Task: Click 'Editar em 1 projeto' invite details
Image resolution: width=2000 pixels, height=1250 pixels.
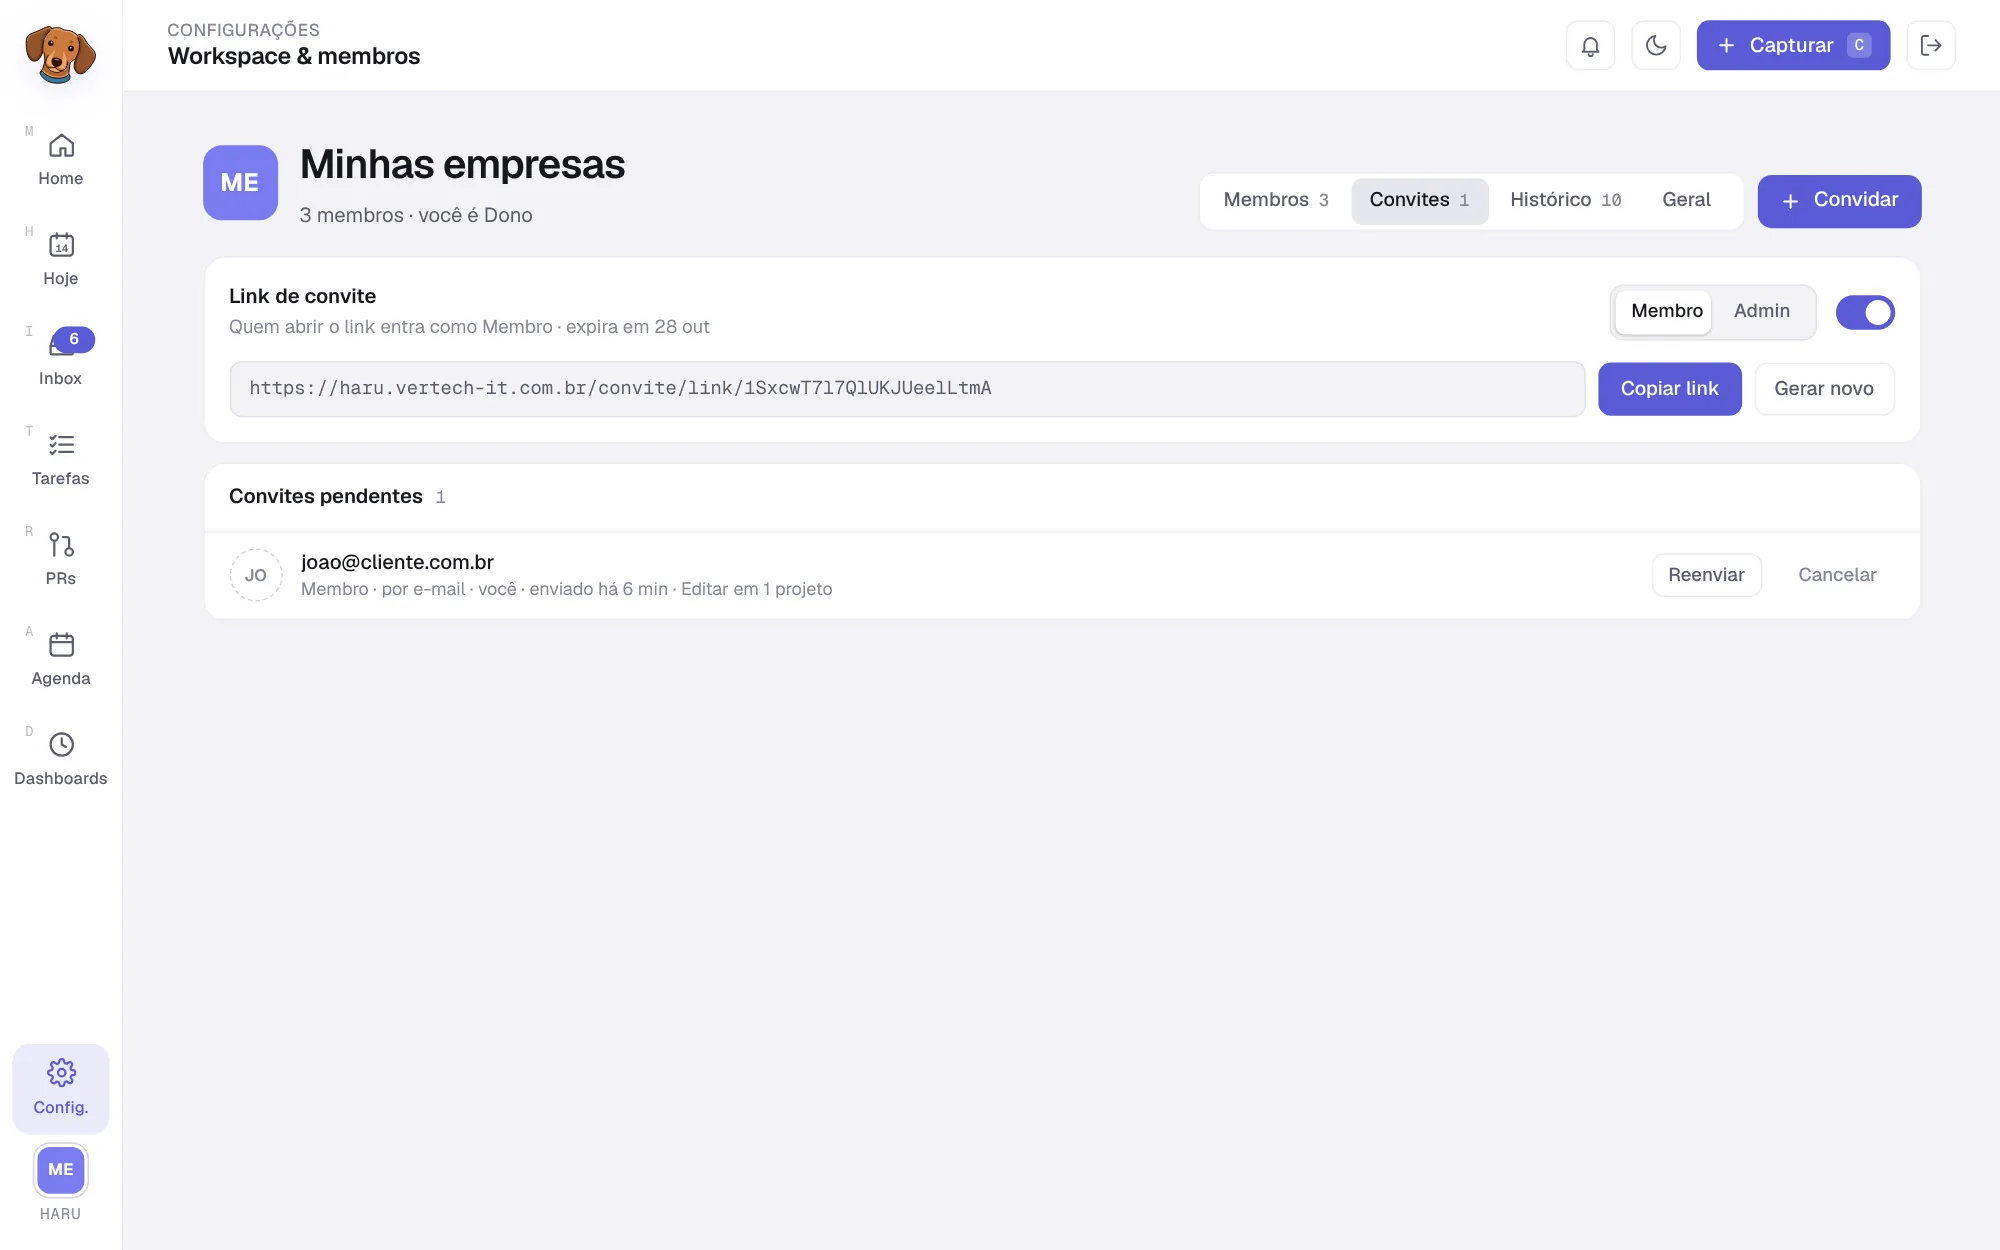Action: [756, 589]
